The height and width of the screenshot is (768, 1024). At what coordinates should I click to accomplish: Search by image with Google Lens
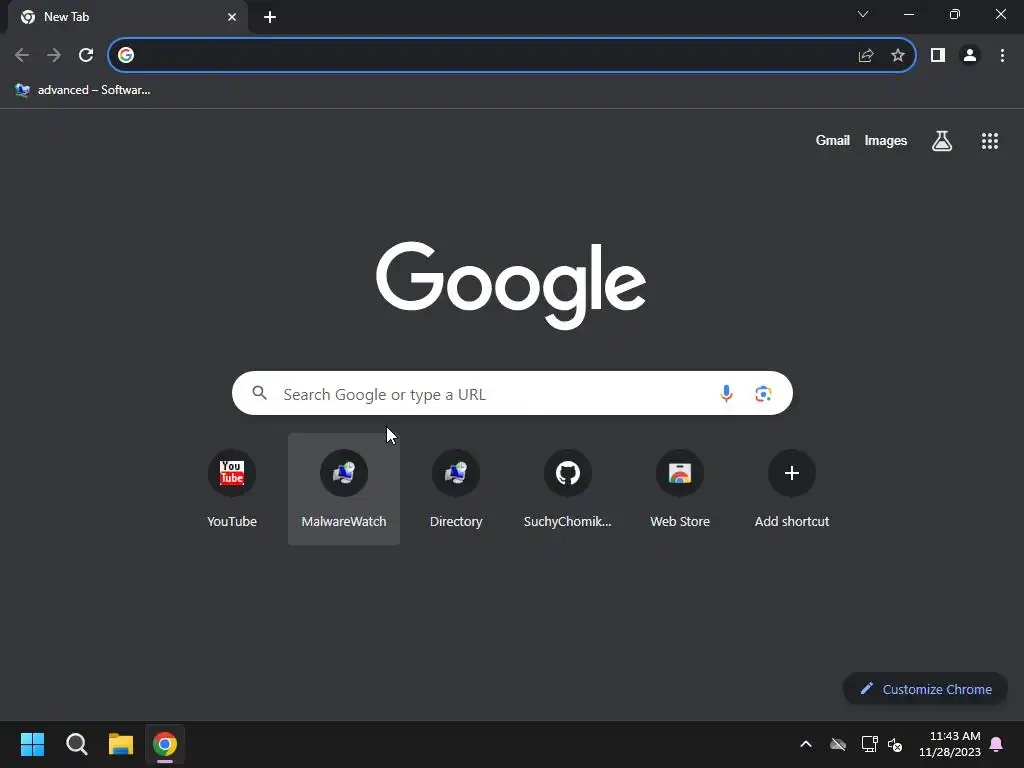[x=763, y=393]
